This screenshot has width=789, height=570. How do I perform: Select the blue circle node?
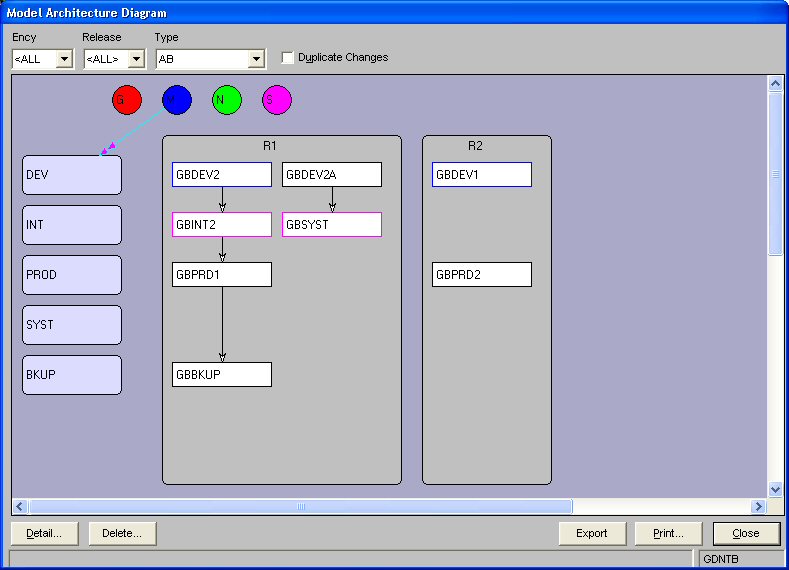177,100
